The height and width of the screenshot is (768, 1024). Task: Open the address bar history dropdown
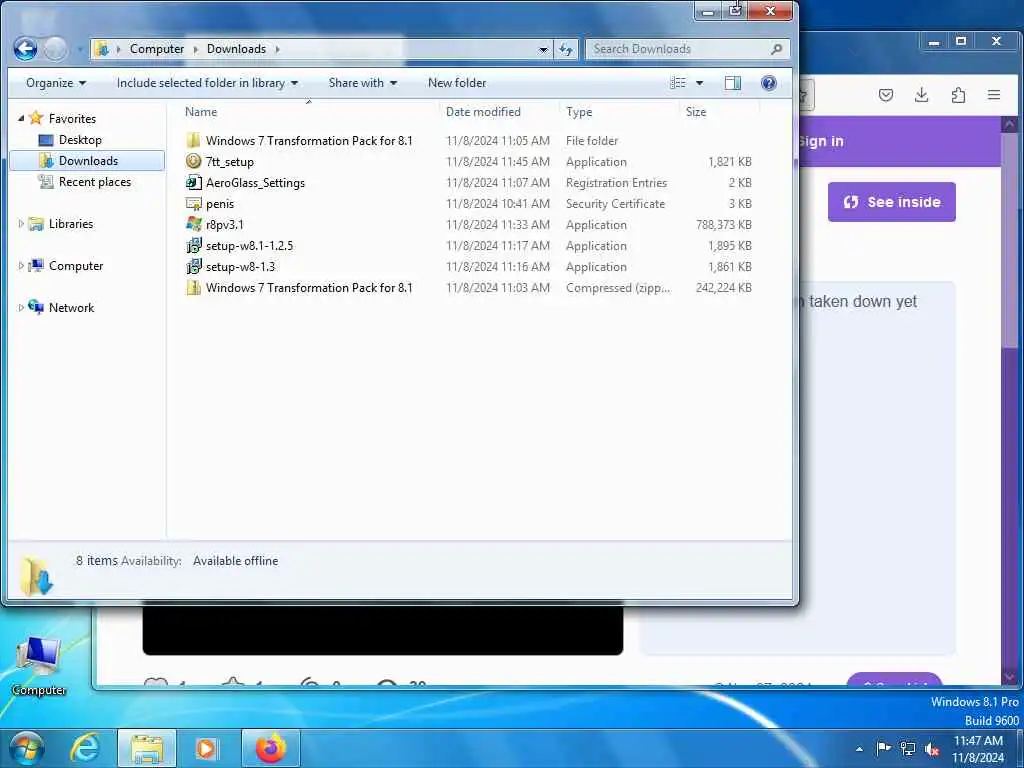pos(543,50)
